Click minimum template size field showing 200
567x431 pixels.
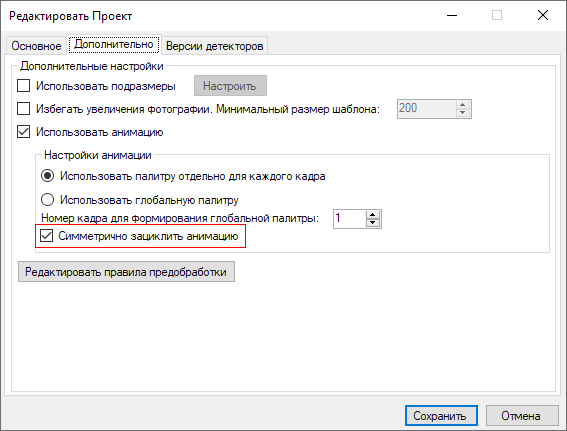[x=427, y=108]
